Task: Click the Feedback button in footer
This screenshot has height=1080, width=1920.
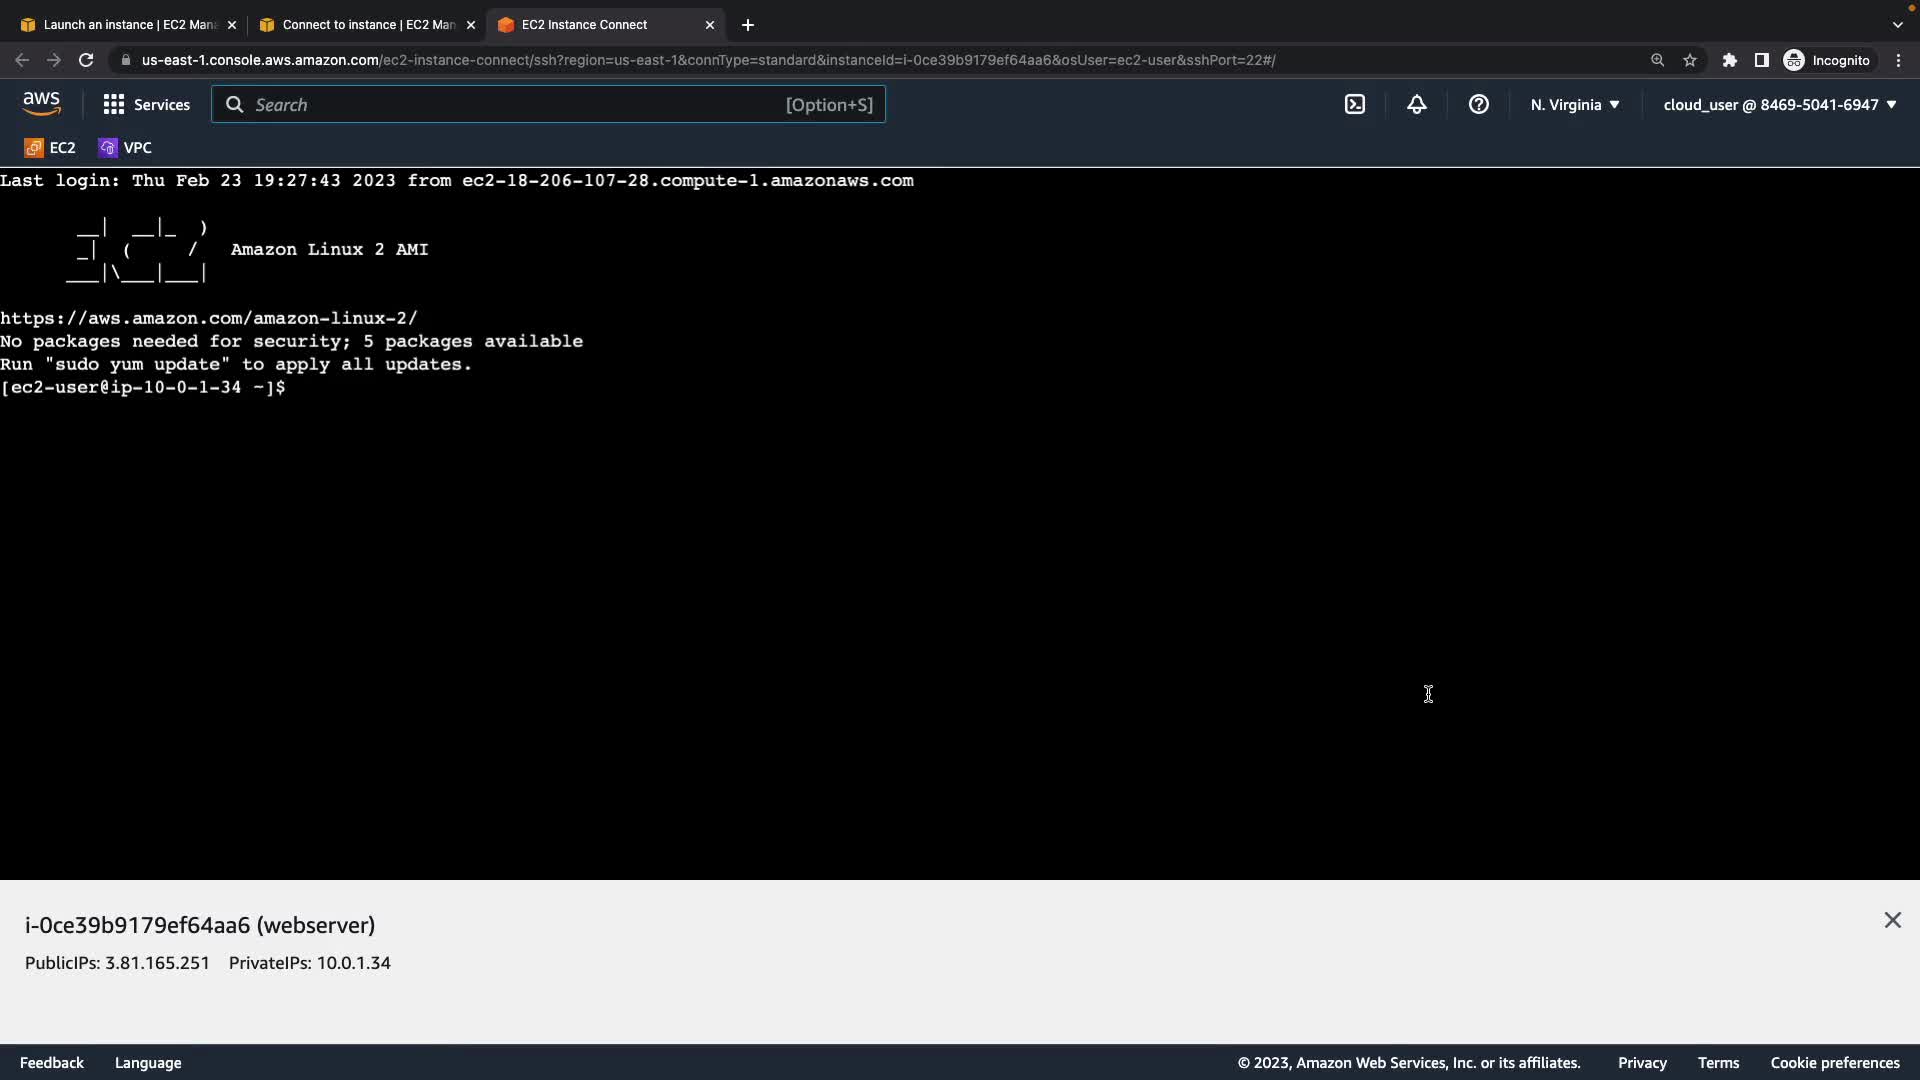Action: pyautogui.click(x=52, y=1063)
